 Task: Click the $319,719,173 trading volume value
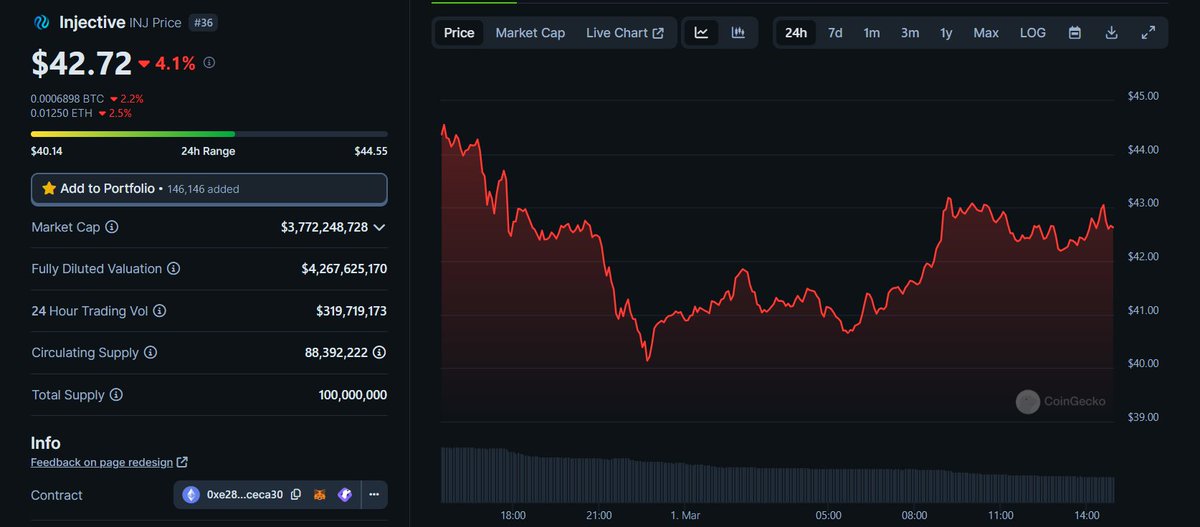[x=351, y=311]
